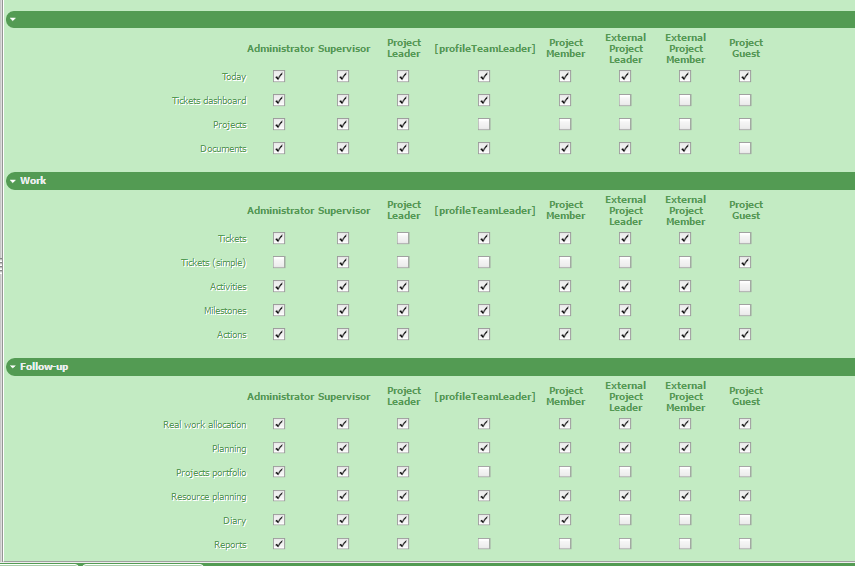Disable Activities for Supervisor
Screen dimensions: 855x566
click(343, 286)
